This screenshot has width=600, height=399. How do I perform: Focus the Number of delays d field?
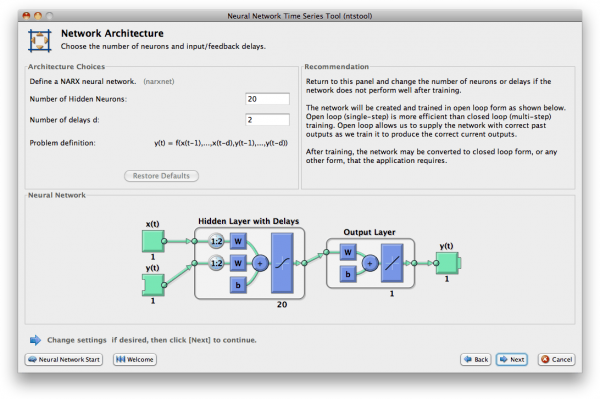pos(267,120)
